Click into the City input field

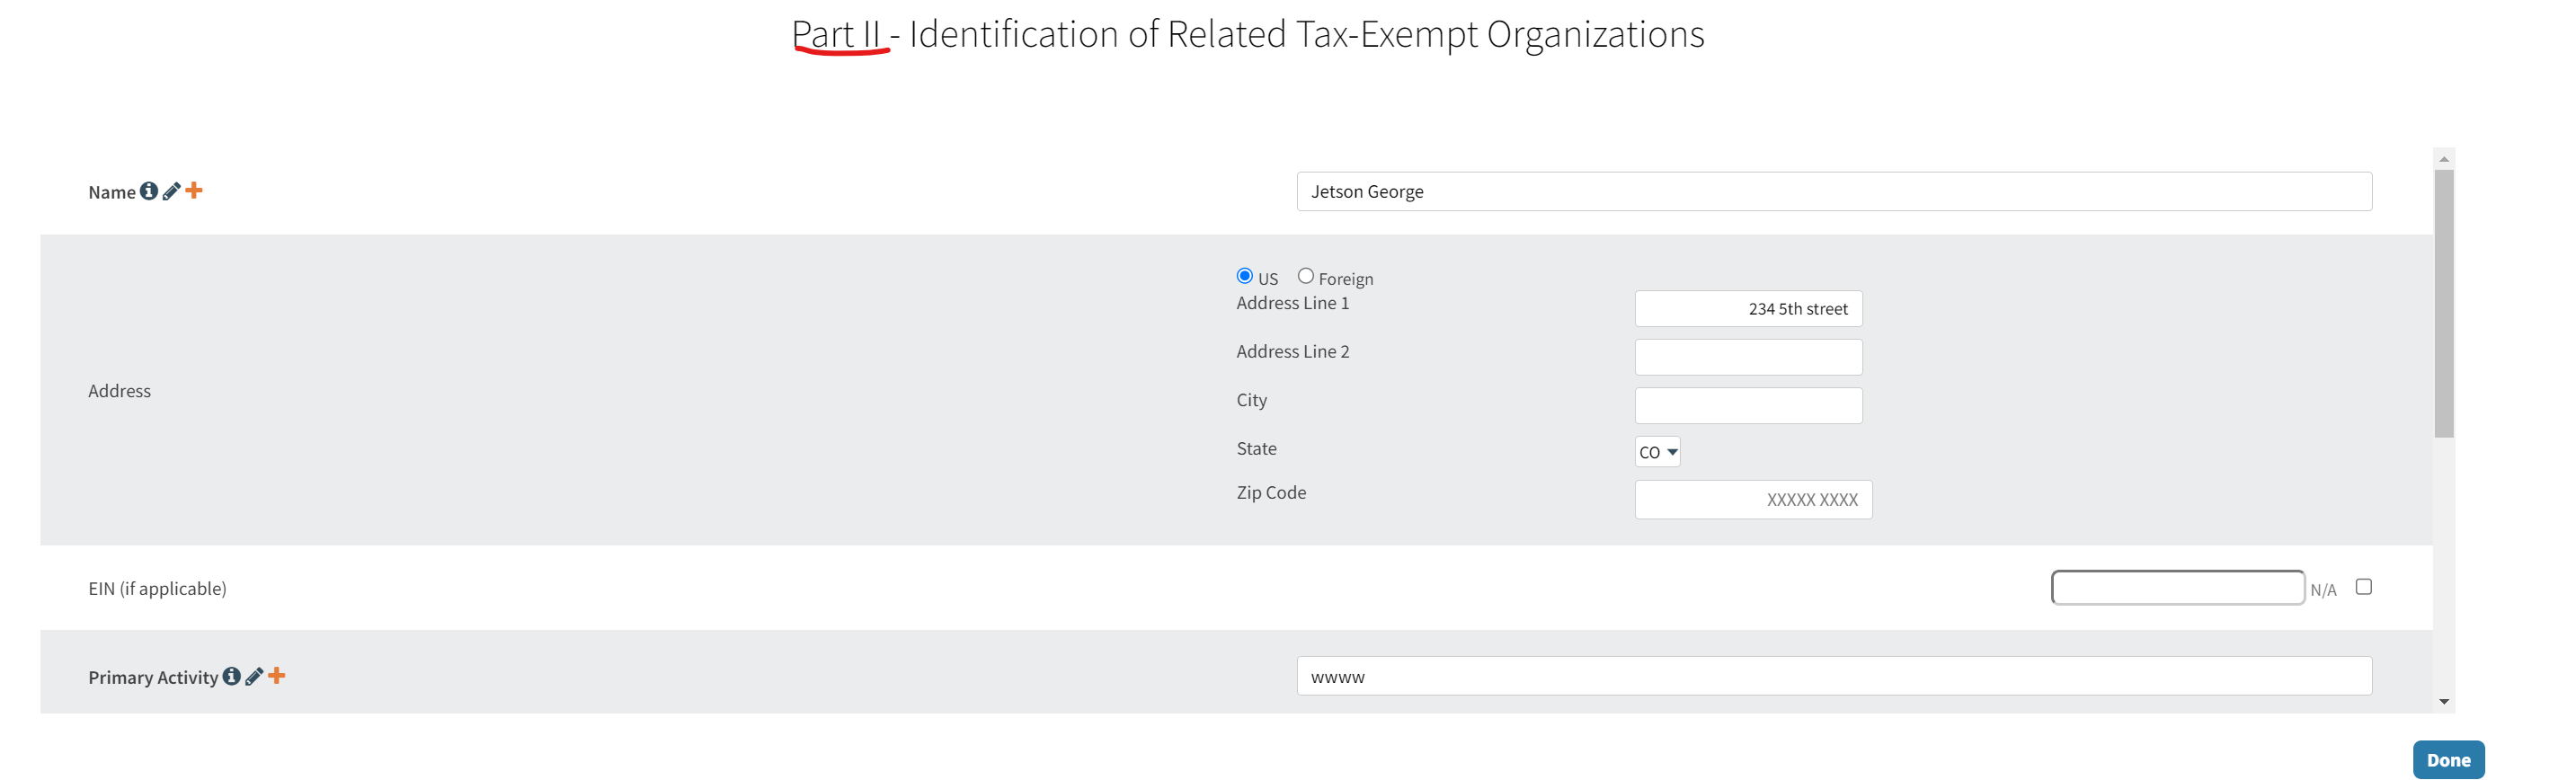[x=1748, y=406]
